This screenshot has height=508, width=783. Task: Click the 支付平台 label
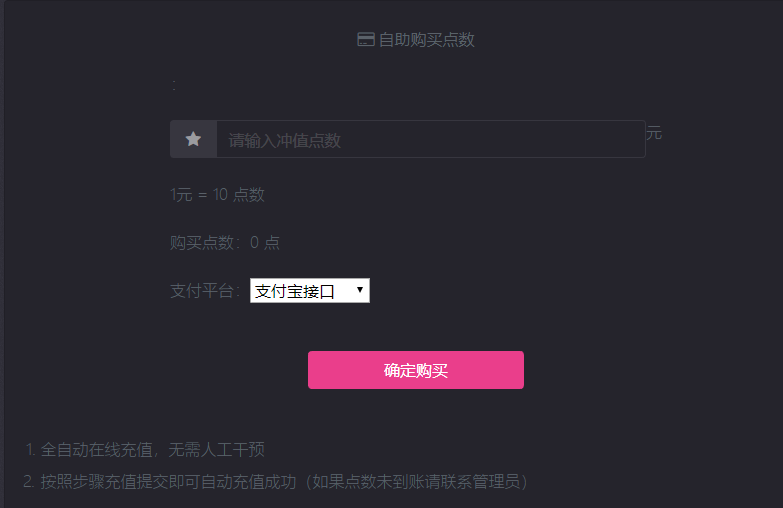point(202,291)
